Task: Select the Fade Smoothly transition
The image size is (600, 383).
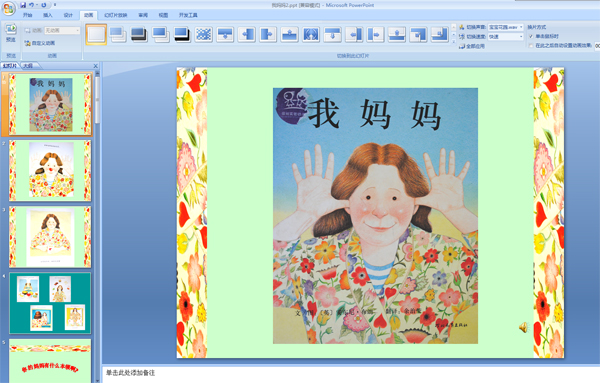Action: [118, 34]
